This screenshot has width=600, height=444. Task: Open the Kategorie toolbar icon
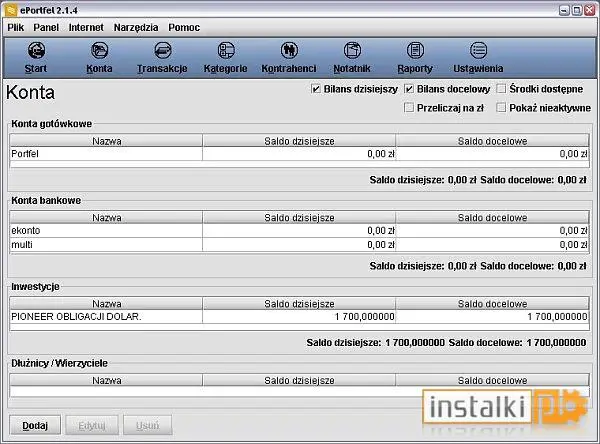(x=226, y=50)
